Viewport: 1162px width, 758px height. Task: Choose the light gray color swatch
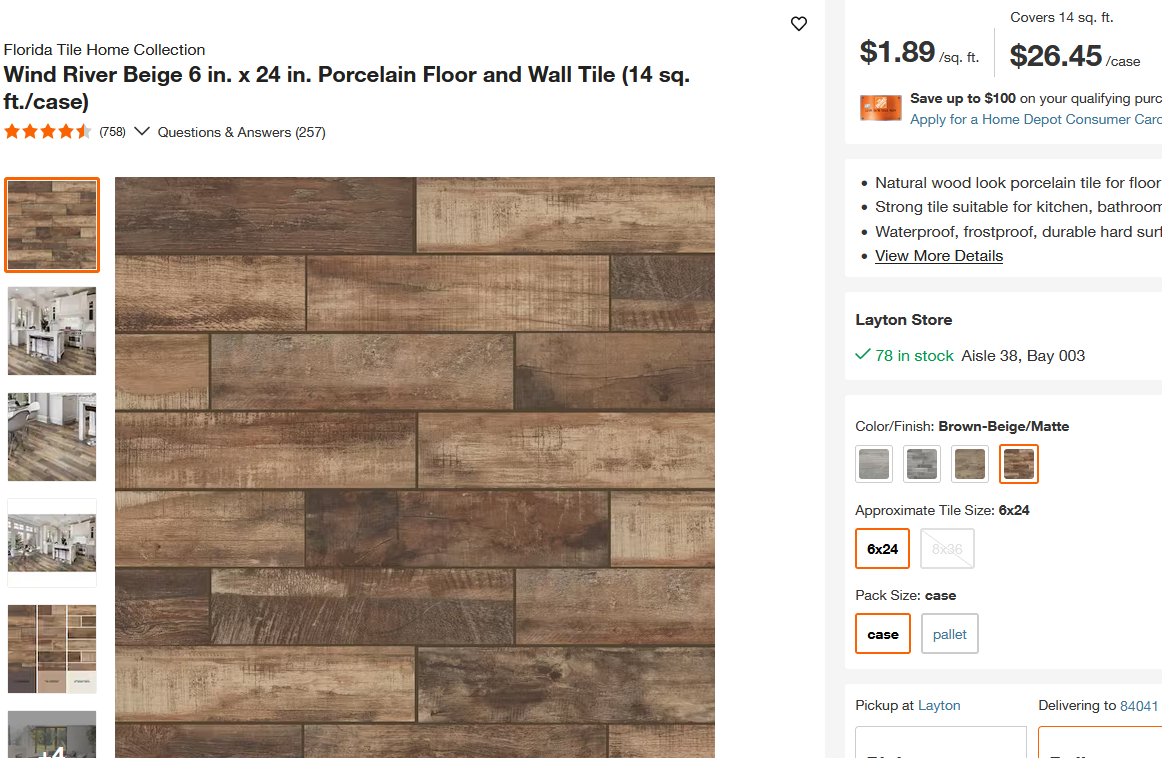874,464
